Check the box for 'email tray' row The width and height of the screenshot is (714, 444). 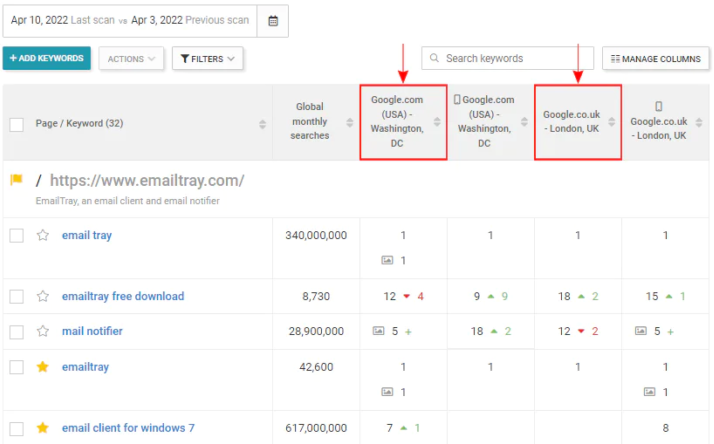coord(16,236)
